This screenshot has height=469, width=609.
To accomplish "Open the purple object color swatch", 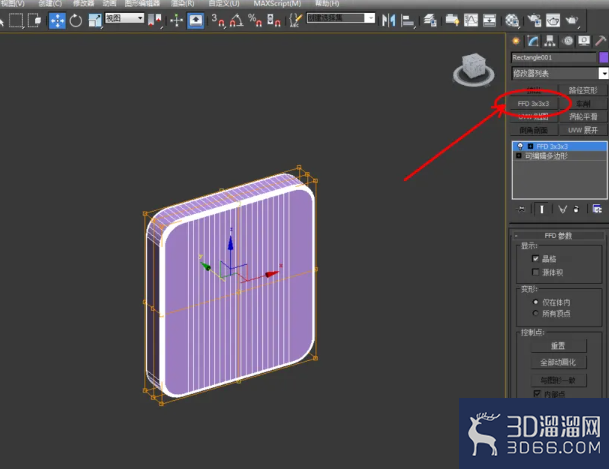I will point(604,57).
